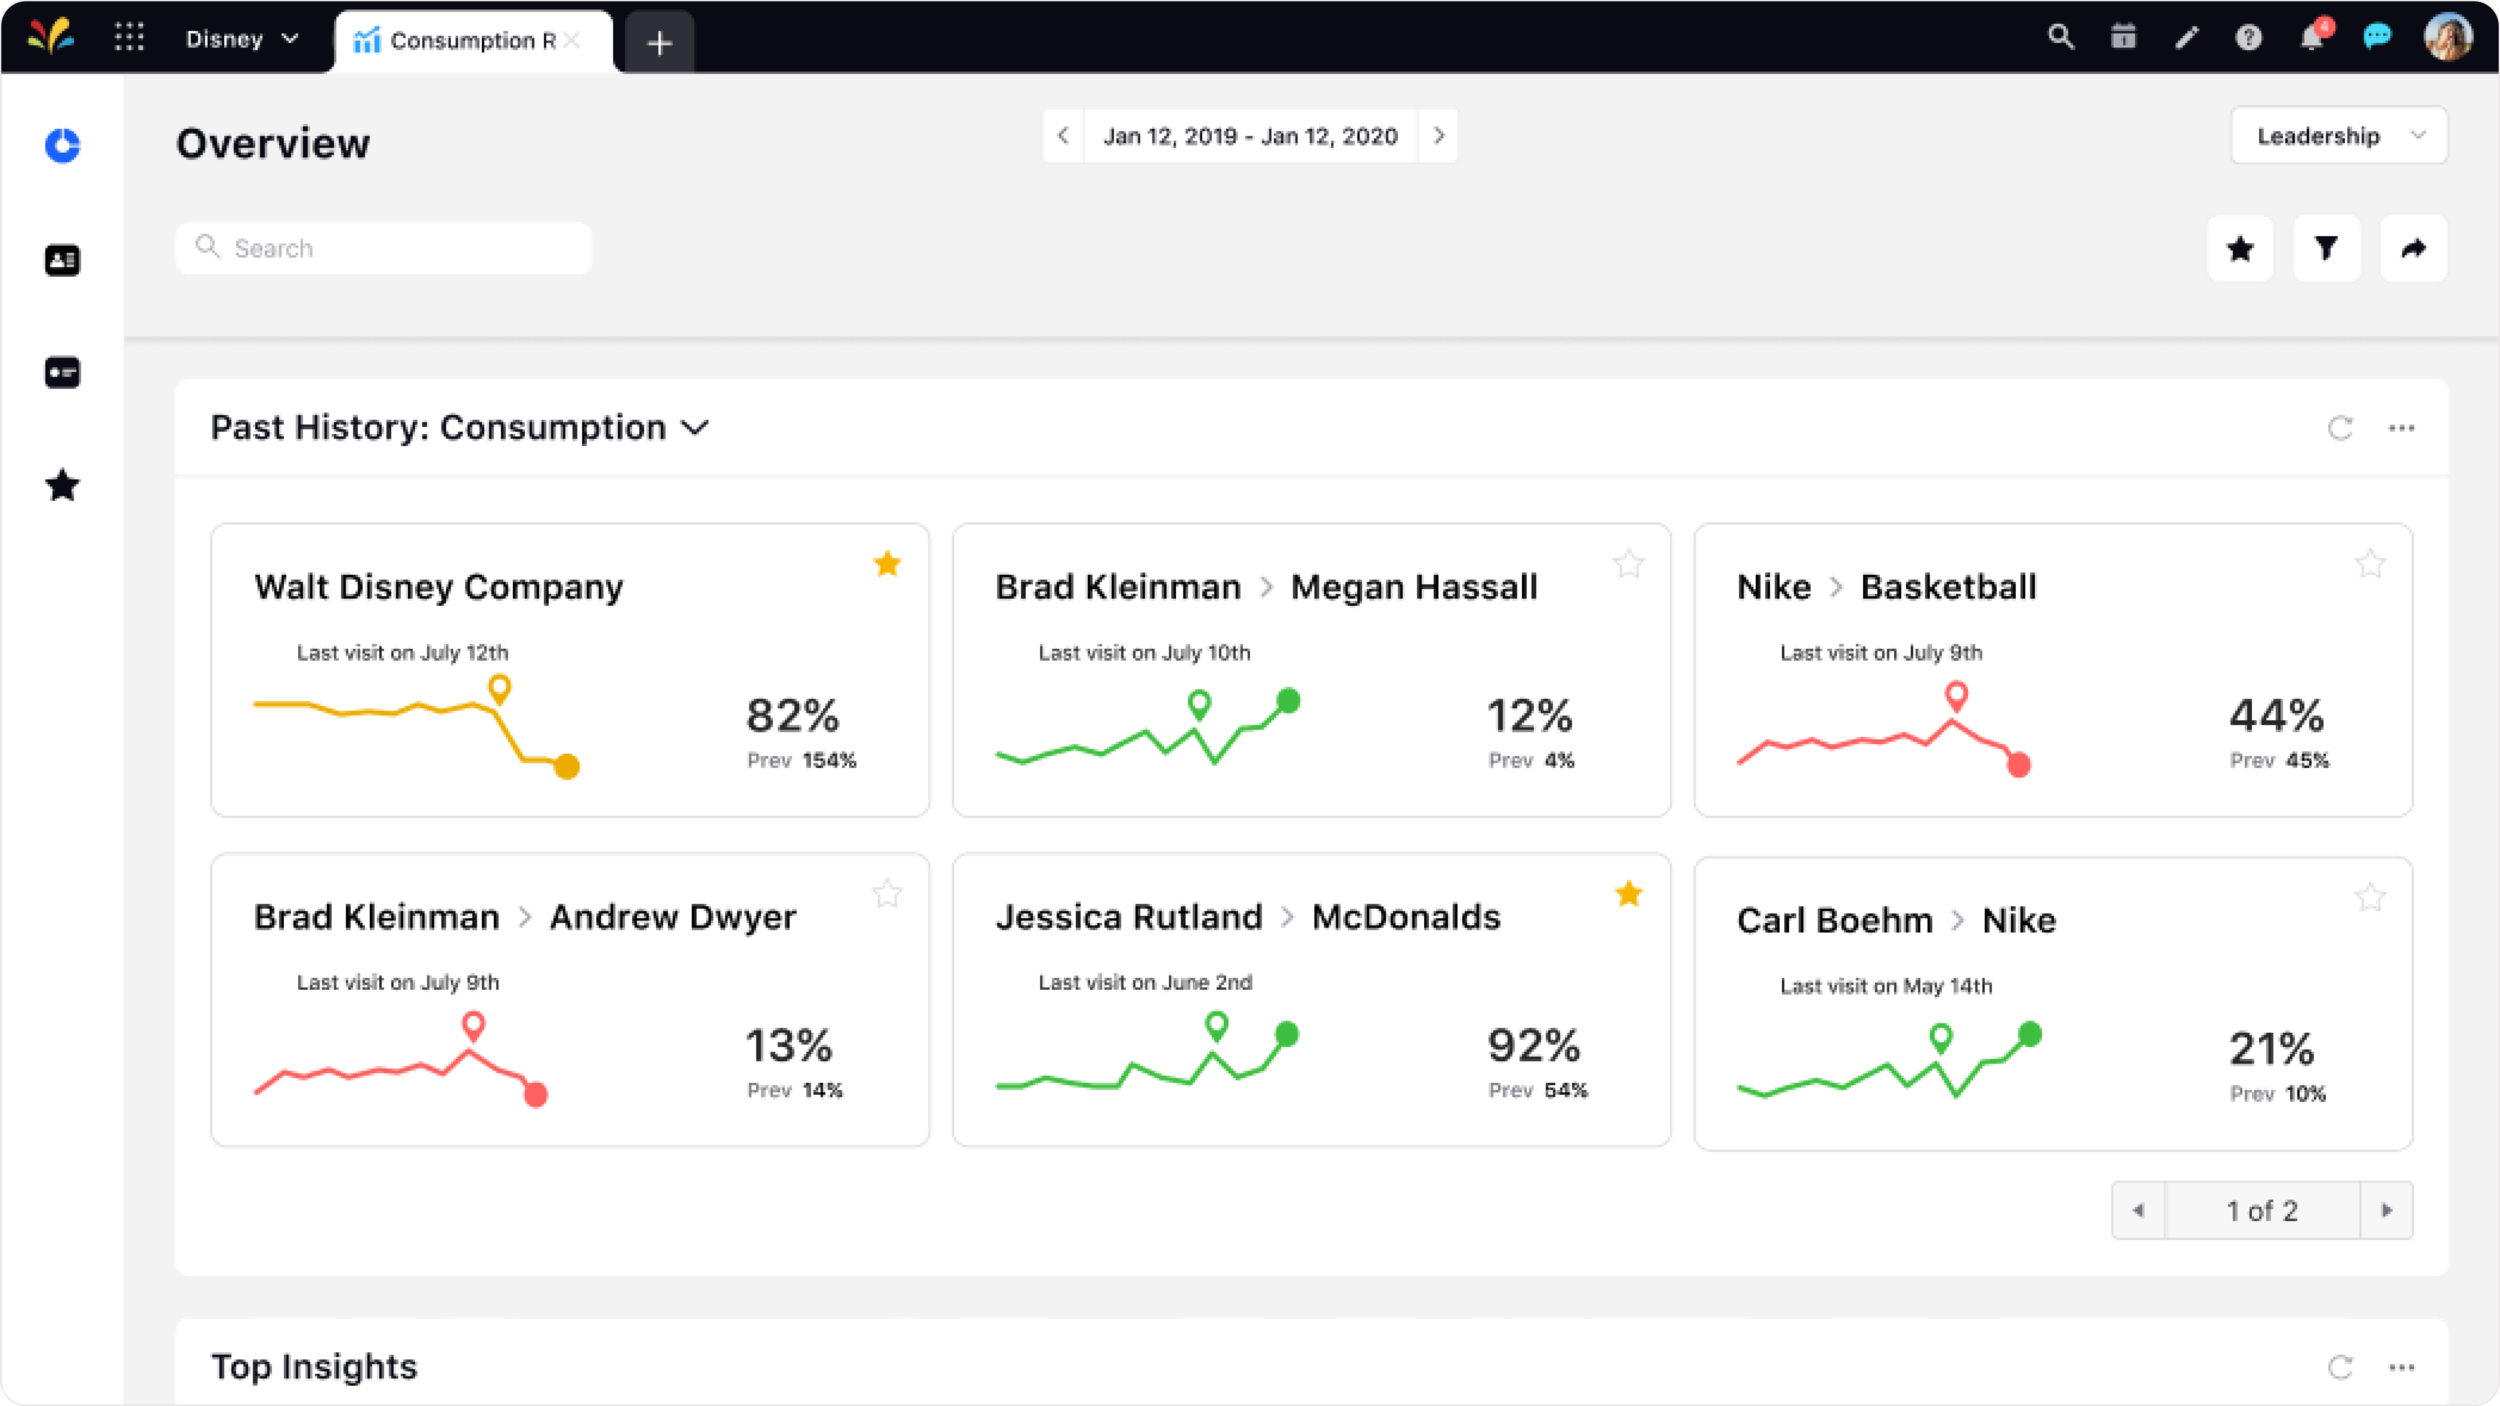2500x1406 pixels.
Task: Open the Disney workspace dropdown
Action: [242, 39]
